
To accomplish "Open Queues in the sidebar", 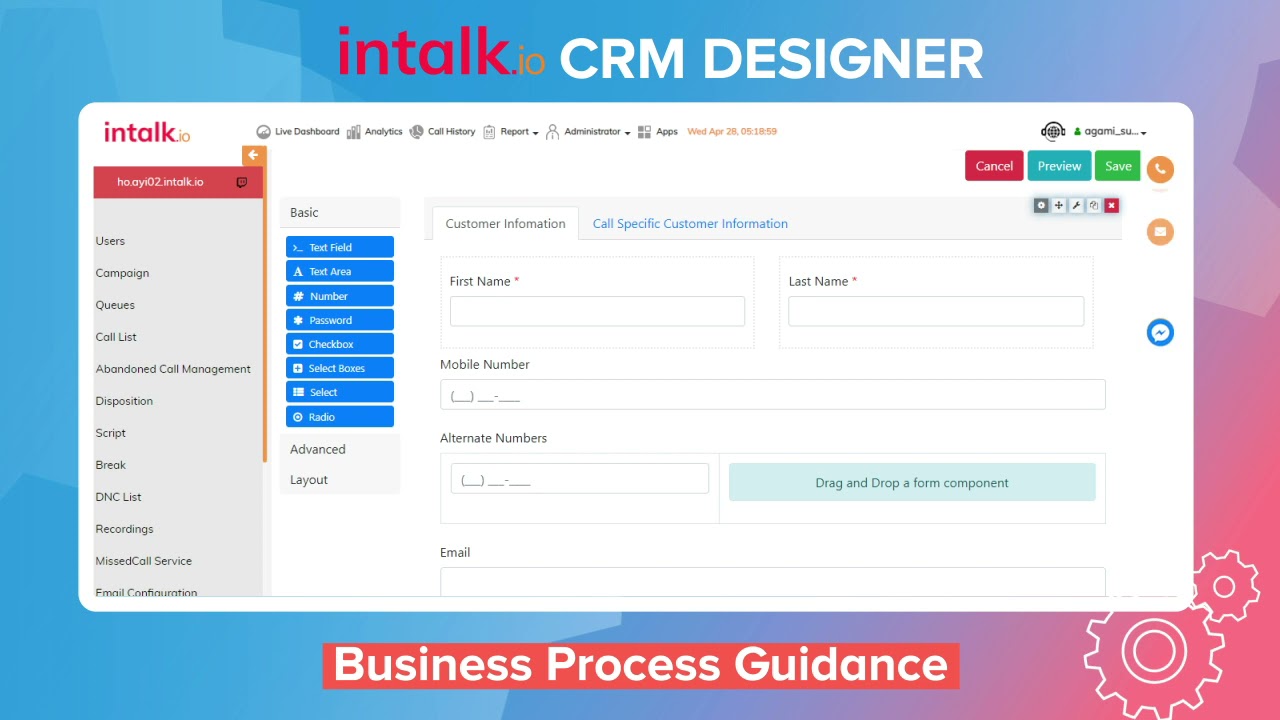I will coord(115,305).
